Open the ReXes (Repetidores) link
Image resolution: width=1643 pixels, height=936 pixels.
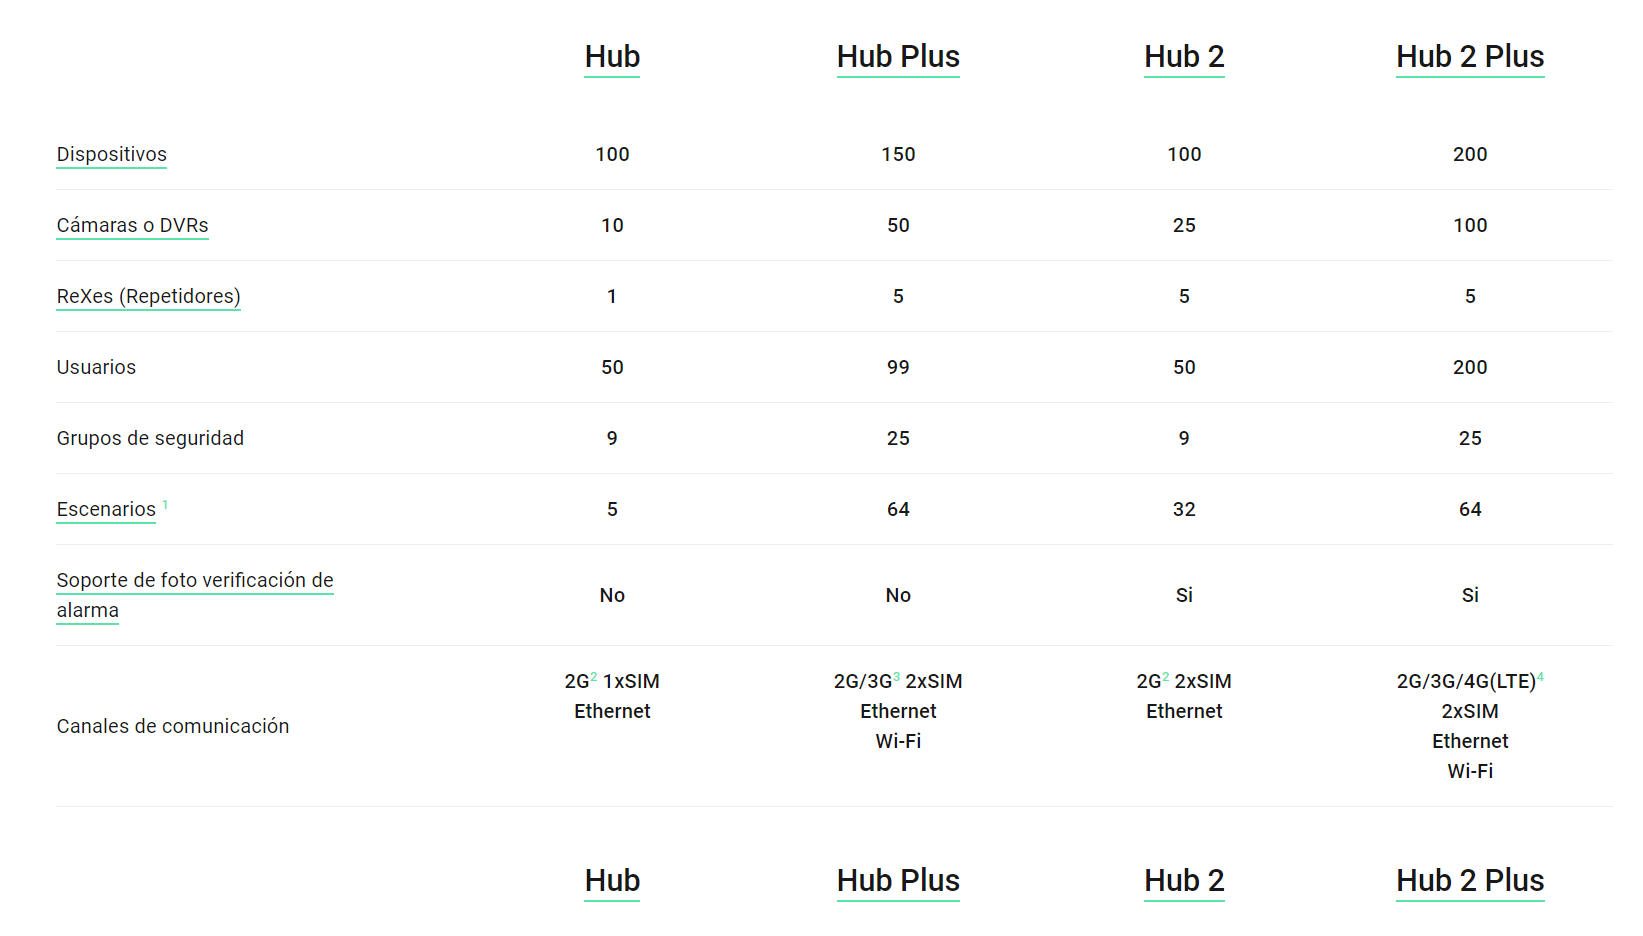148,296
